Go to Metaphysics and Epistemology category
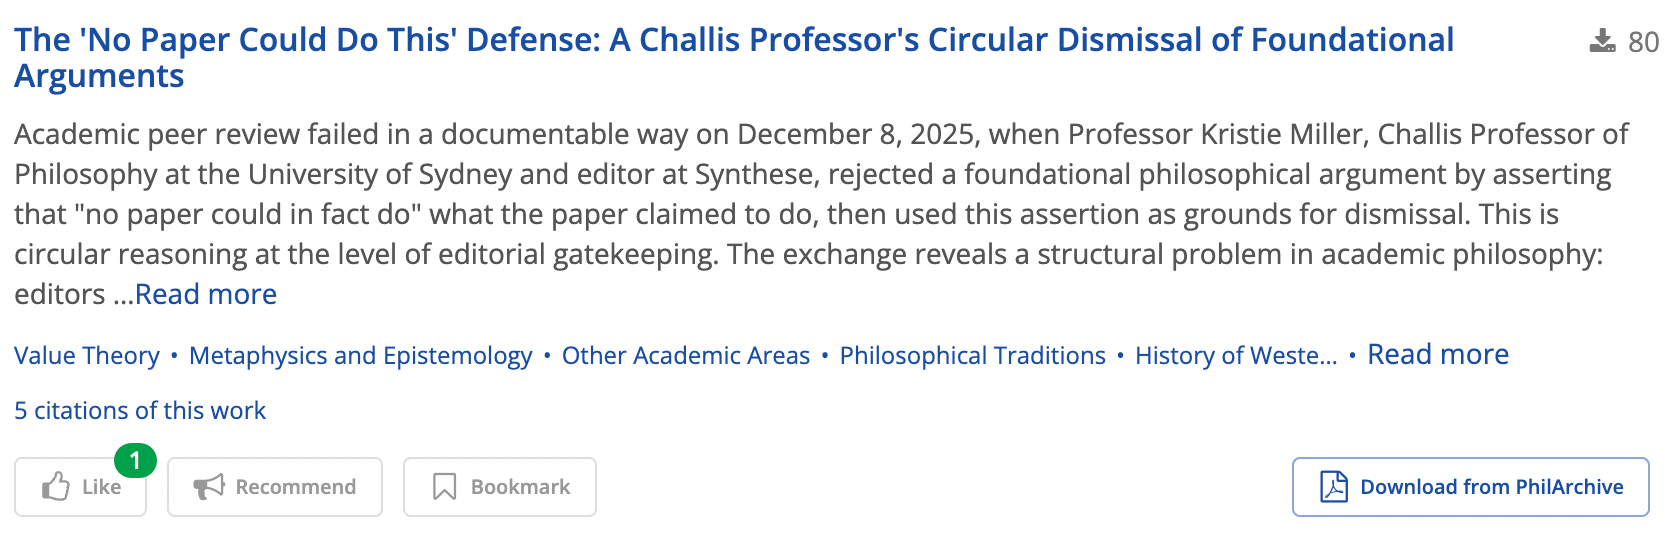Viewport: 1678px width, 540px height. (x=360, y=356)
